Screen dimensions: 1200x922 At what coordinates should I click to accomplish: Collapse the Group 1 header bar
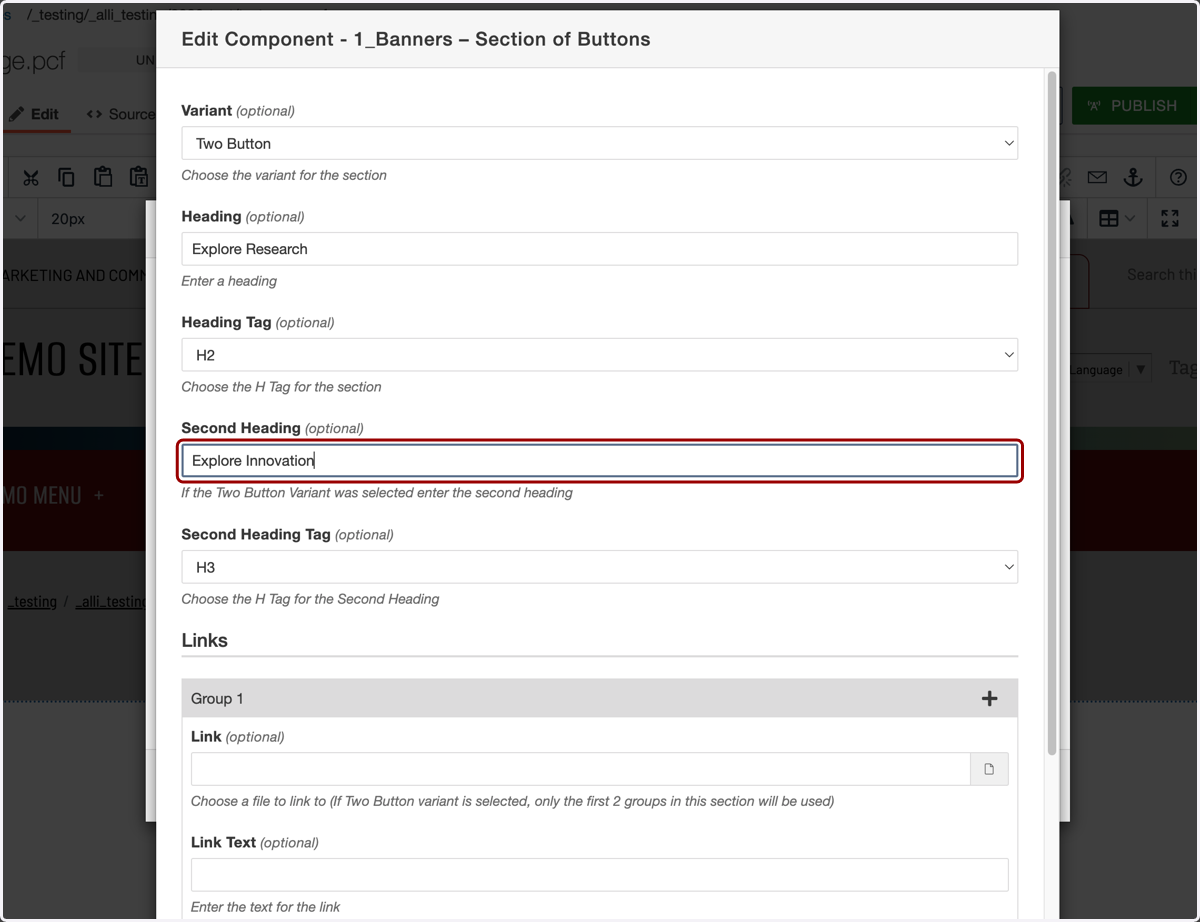coord(600,699)
